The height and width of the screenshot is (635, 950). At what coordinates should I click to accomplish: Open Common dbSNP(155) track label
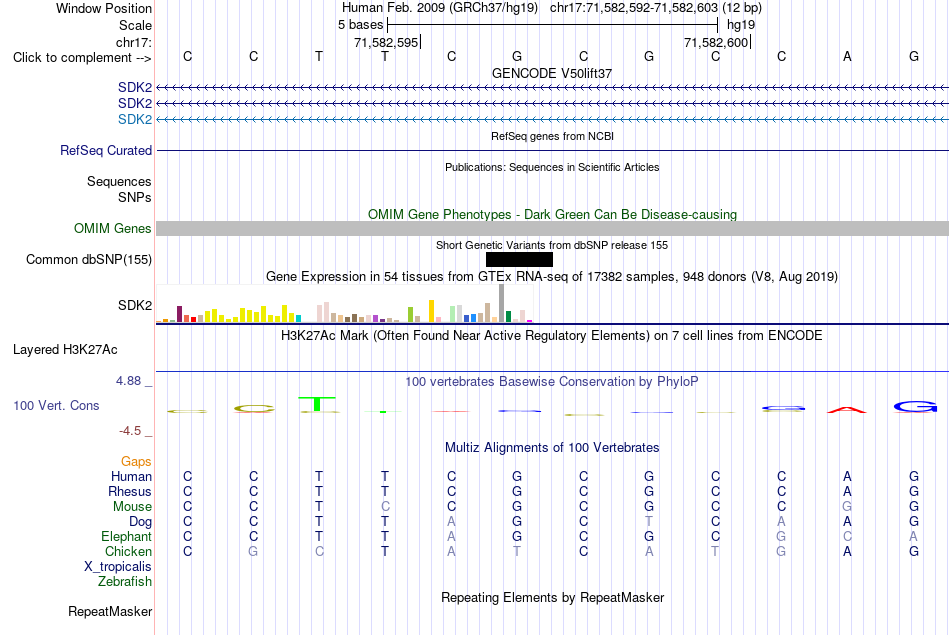click(x=89, y=259)
